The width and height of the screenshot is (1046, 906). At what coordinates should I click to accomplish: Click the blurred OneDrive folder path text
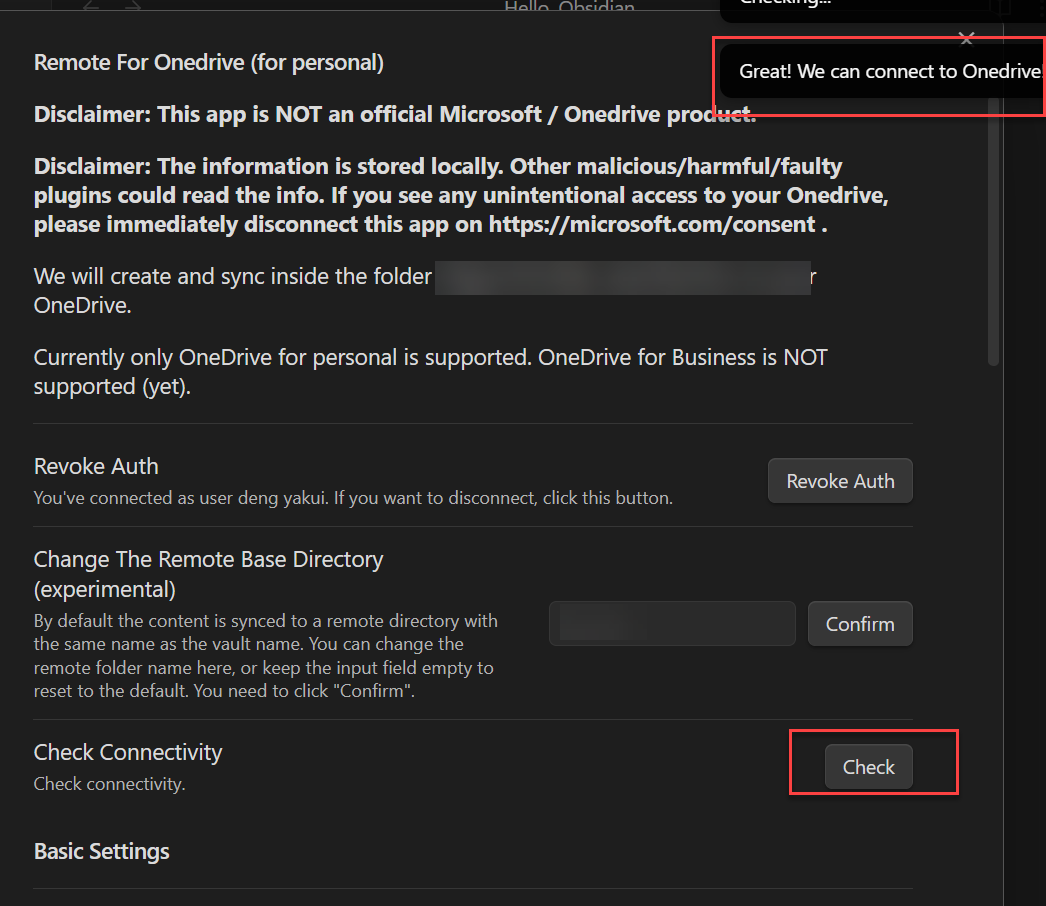622,277
